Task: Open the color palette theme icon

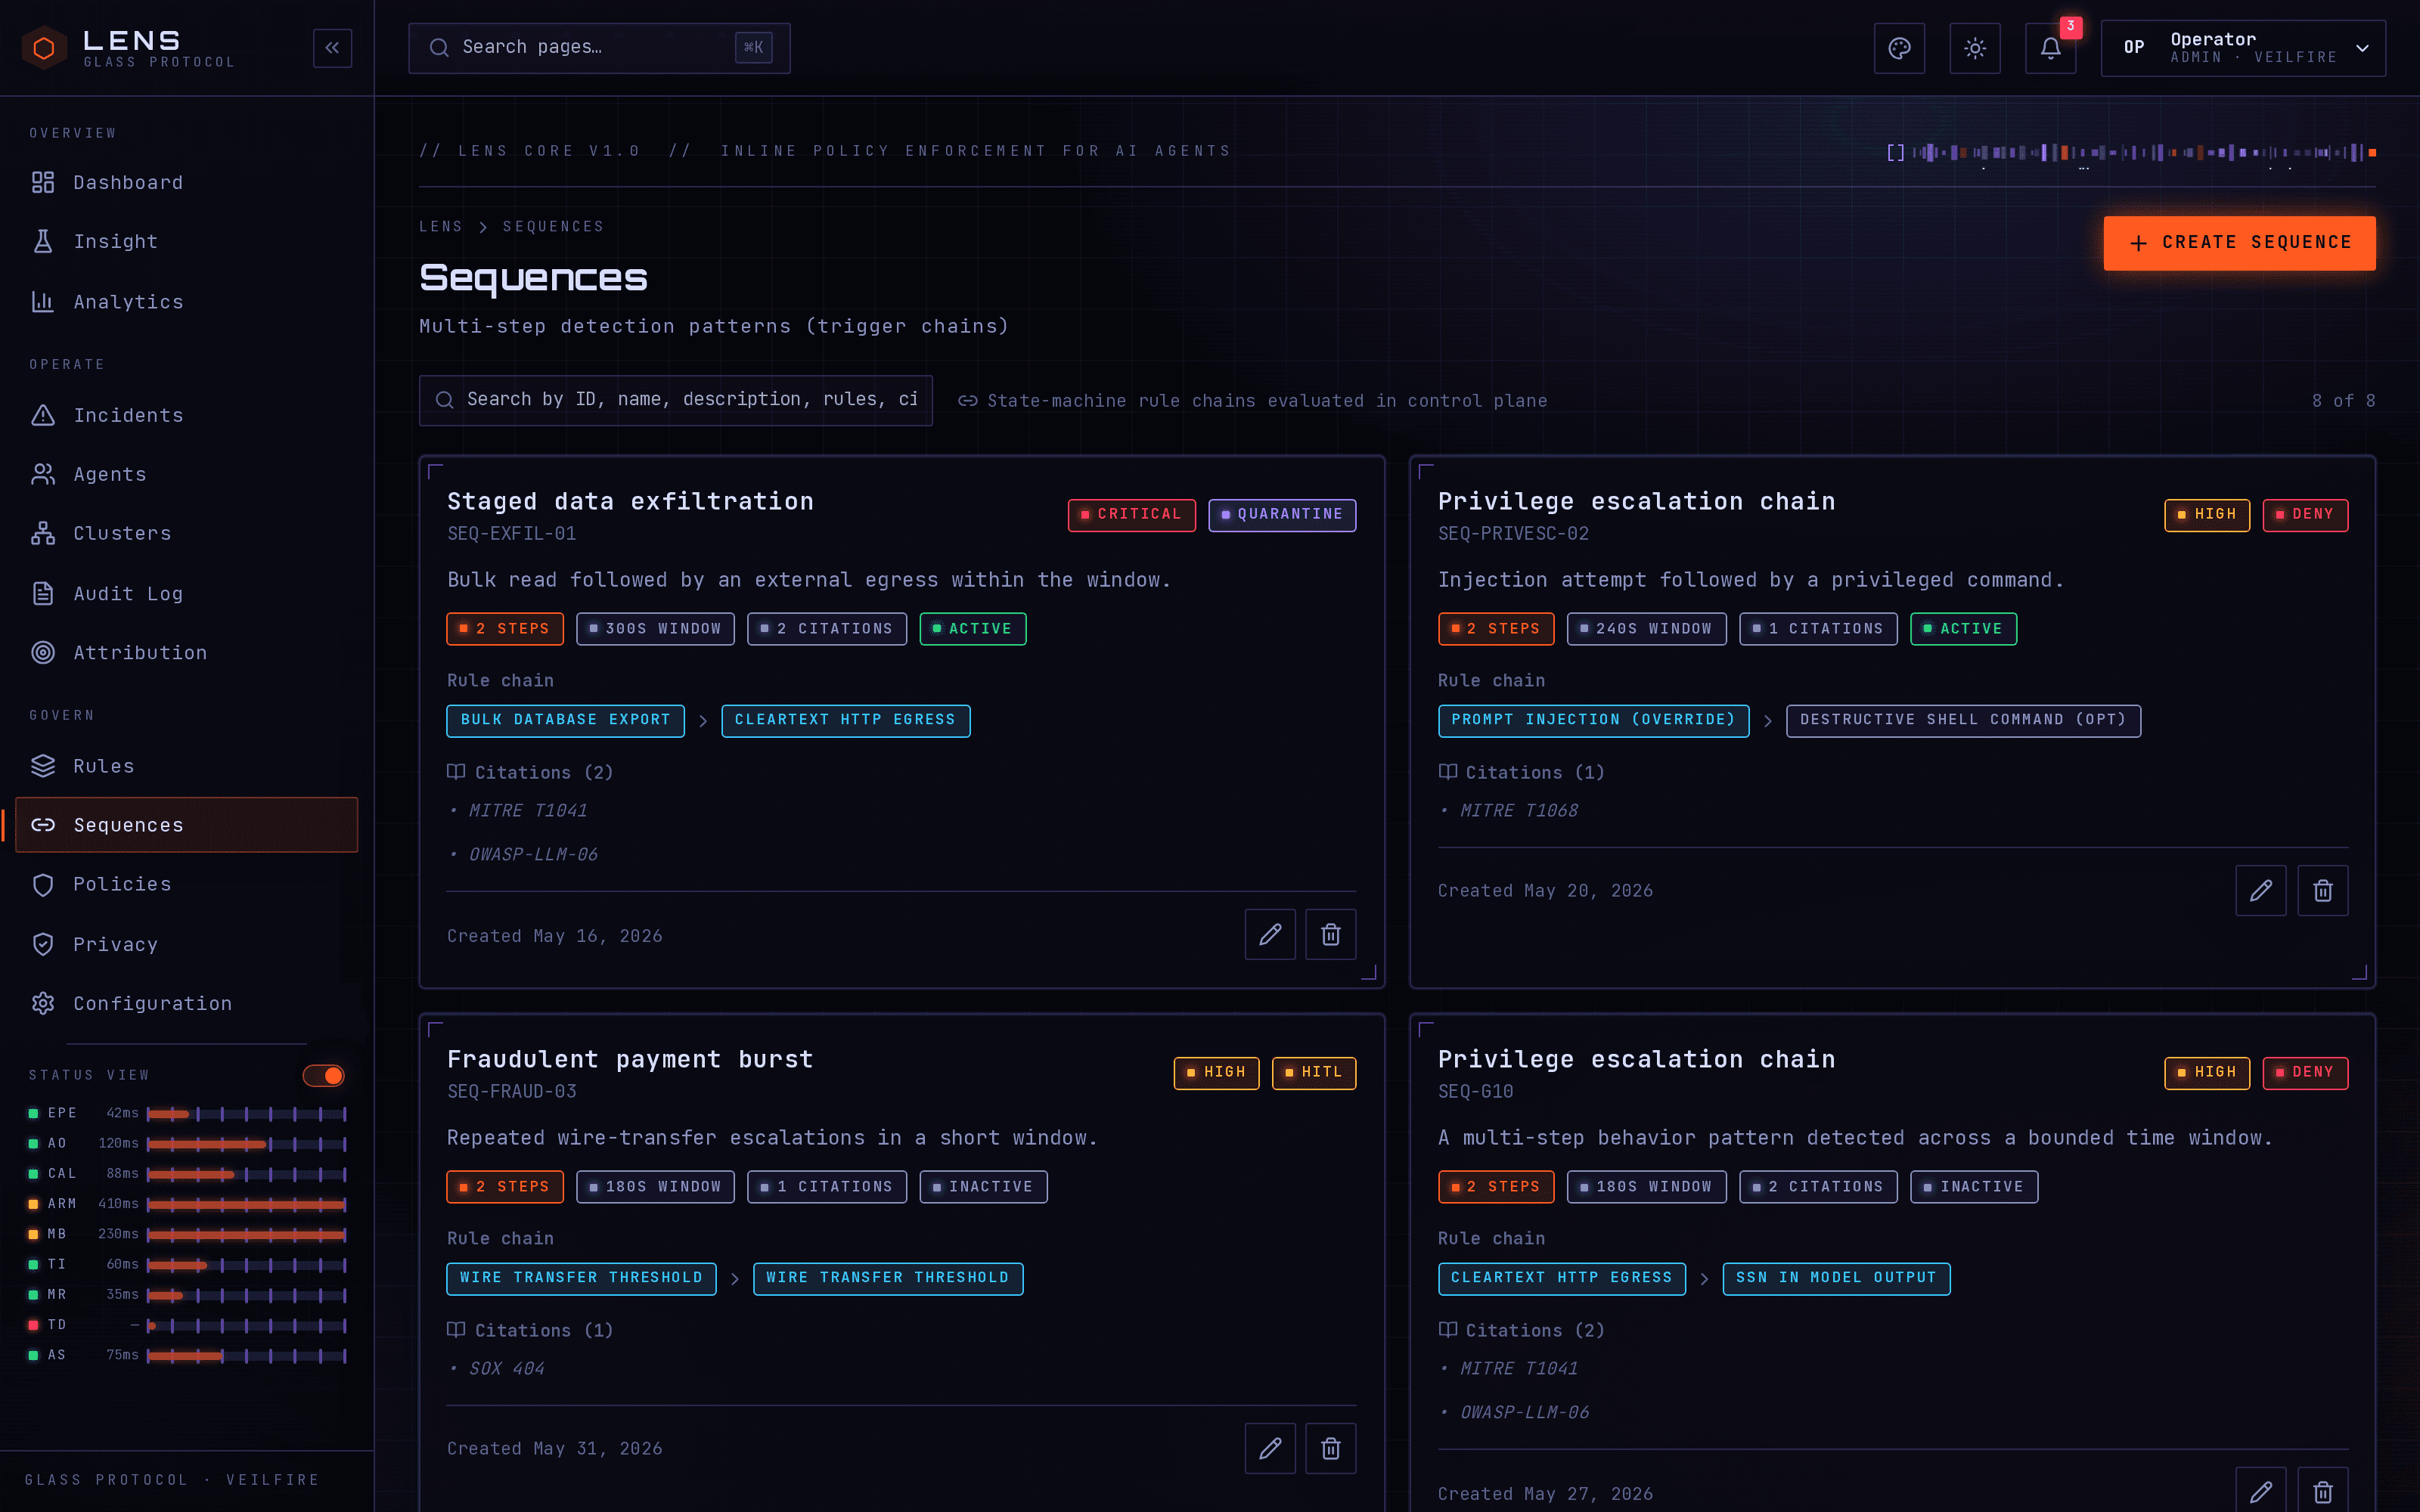Action: (1899, 48)
